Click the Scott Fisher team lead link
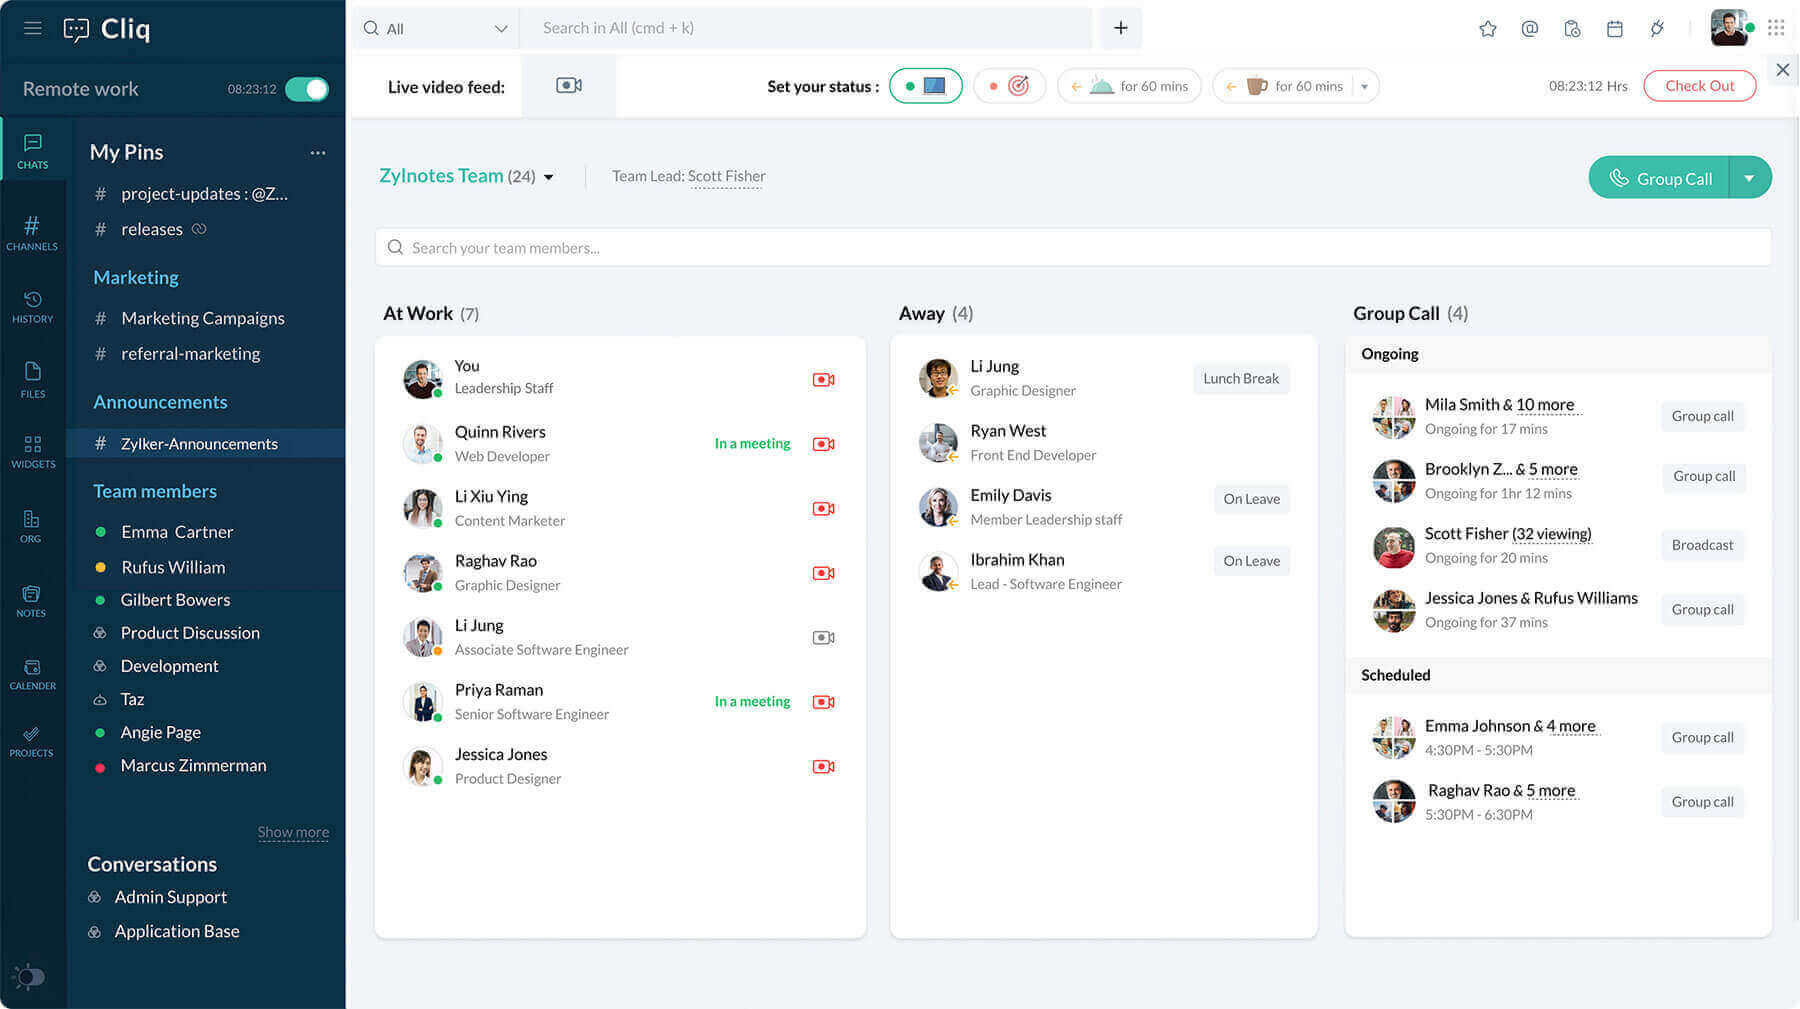This screenshot has width=1800, height=1009. pos(726,176)
